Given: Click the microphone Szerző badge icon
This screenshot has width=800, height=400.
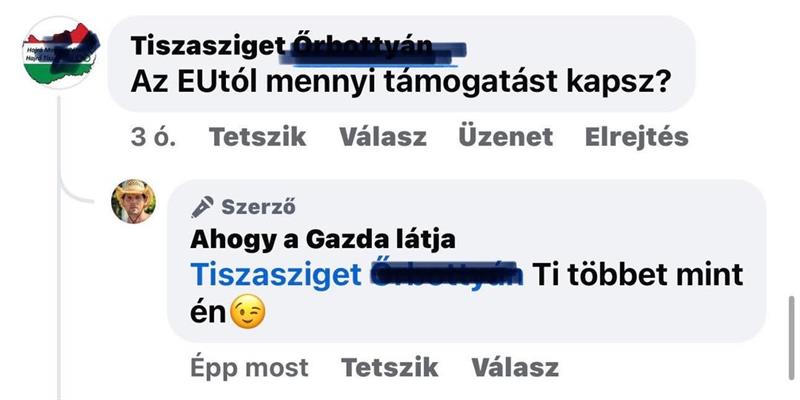Looking at the screenshot, I should tap(202, 207).
